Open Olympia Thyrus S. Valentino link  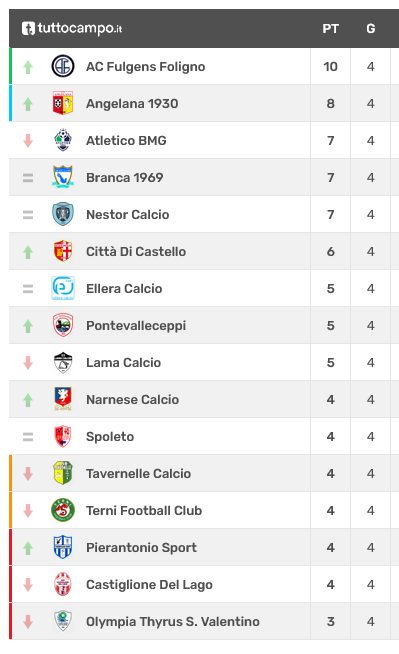pyautogui.click(x=173, y=621)
